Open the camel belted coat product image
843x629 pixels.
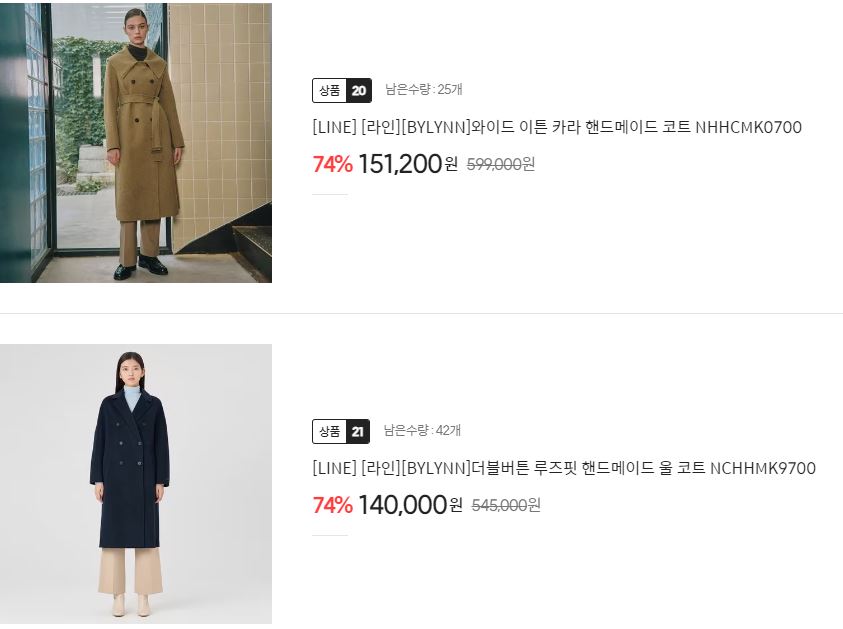click(x=135, y=142)
